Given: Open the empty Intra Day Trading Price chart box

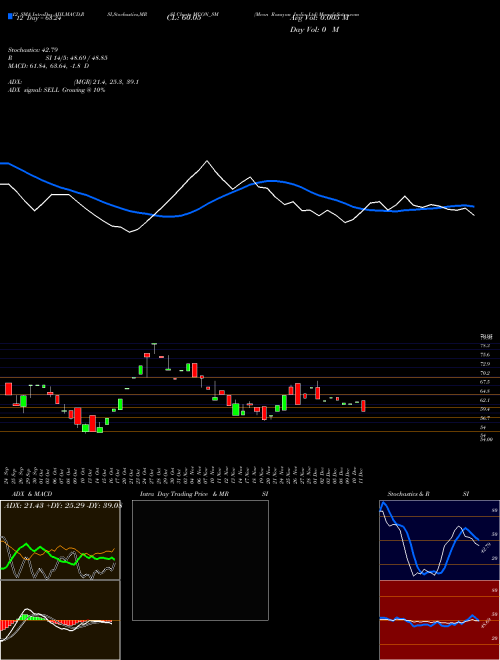Looking at the screenshot, I should click(x=200, y=560).
